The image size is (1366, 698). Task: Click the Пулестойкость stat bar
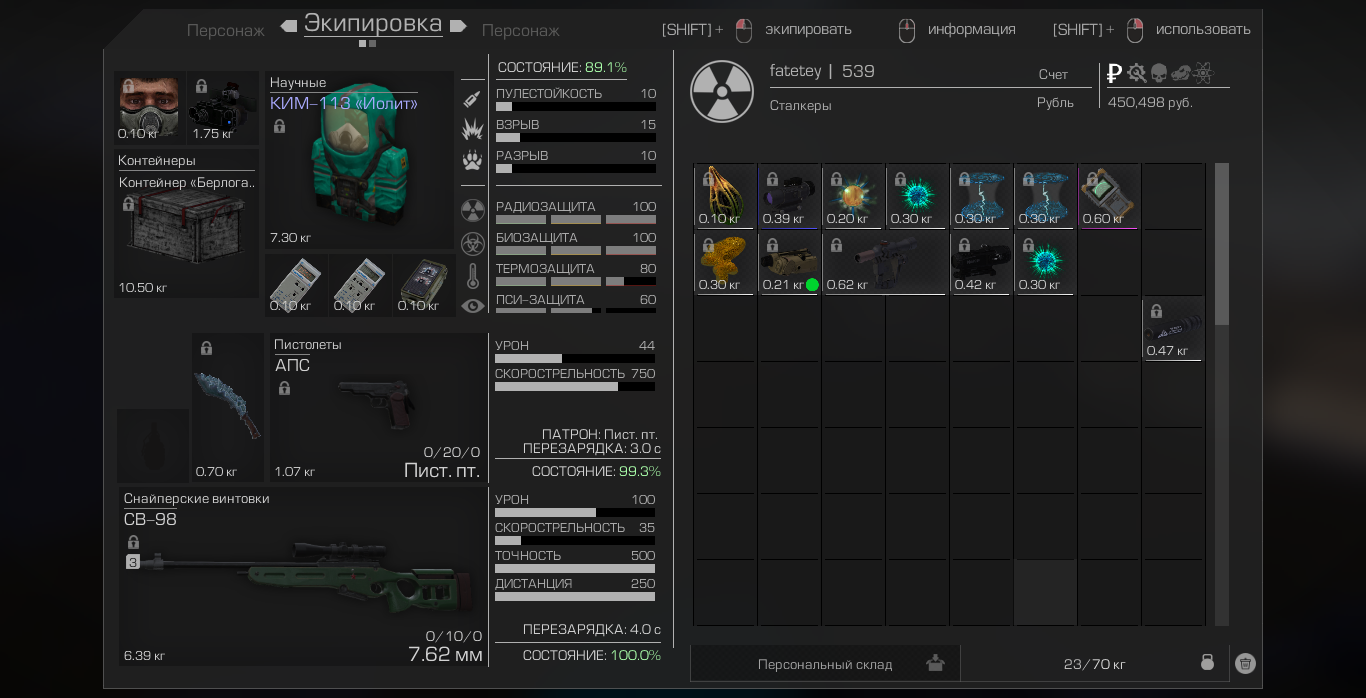coord(576,106)
